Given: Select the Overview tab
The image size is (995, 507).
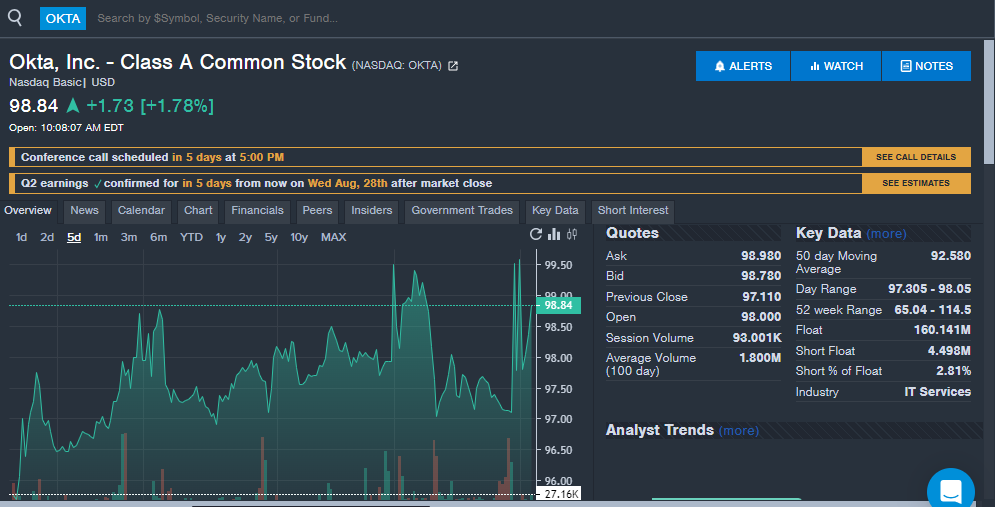Looking at the screenshot, I should click(28, 211).
